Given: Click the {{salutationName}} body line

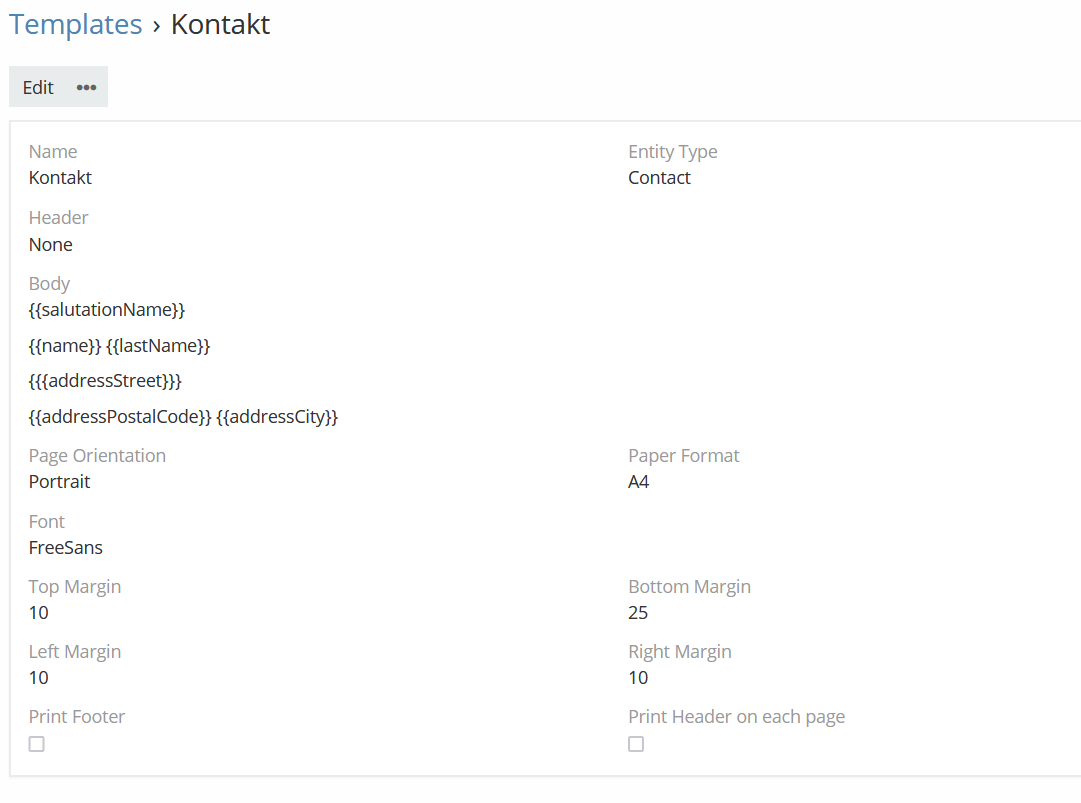Looking at the screenshot, I should point(107,310).
